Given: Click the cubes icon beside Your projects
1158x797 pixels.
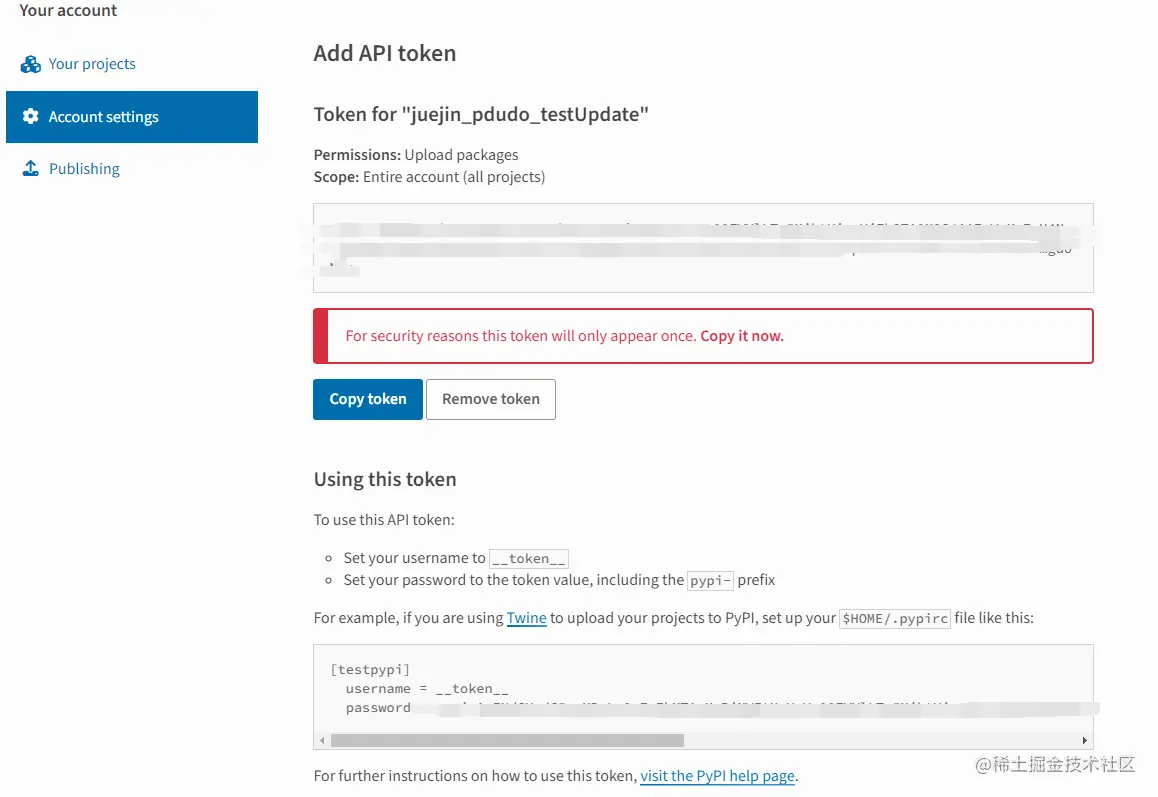Looking at the screenshot, I should 31,64.
